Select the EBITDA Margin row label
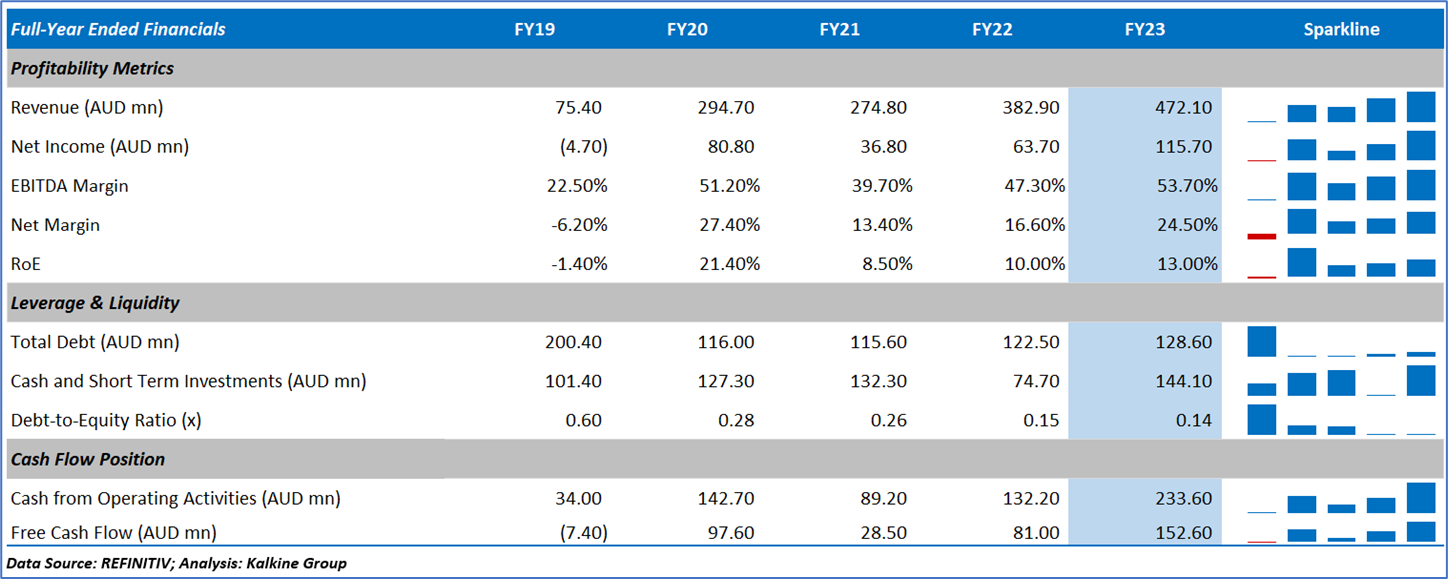This screenshot has width=1448, height=579. [x=70, y=186]
